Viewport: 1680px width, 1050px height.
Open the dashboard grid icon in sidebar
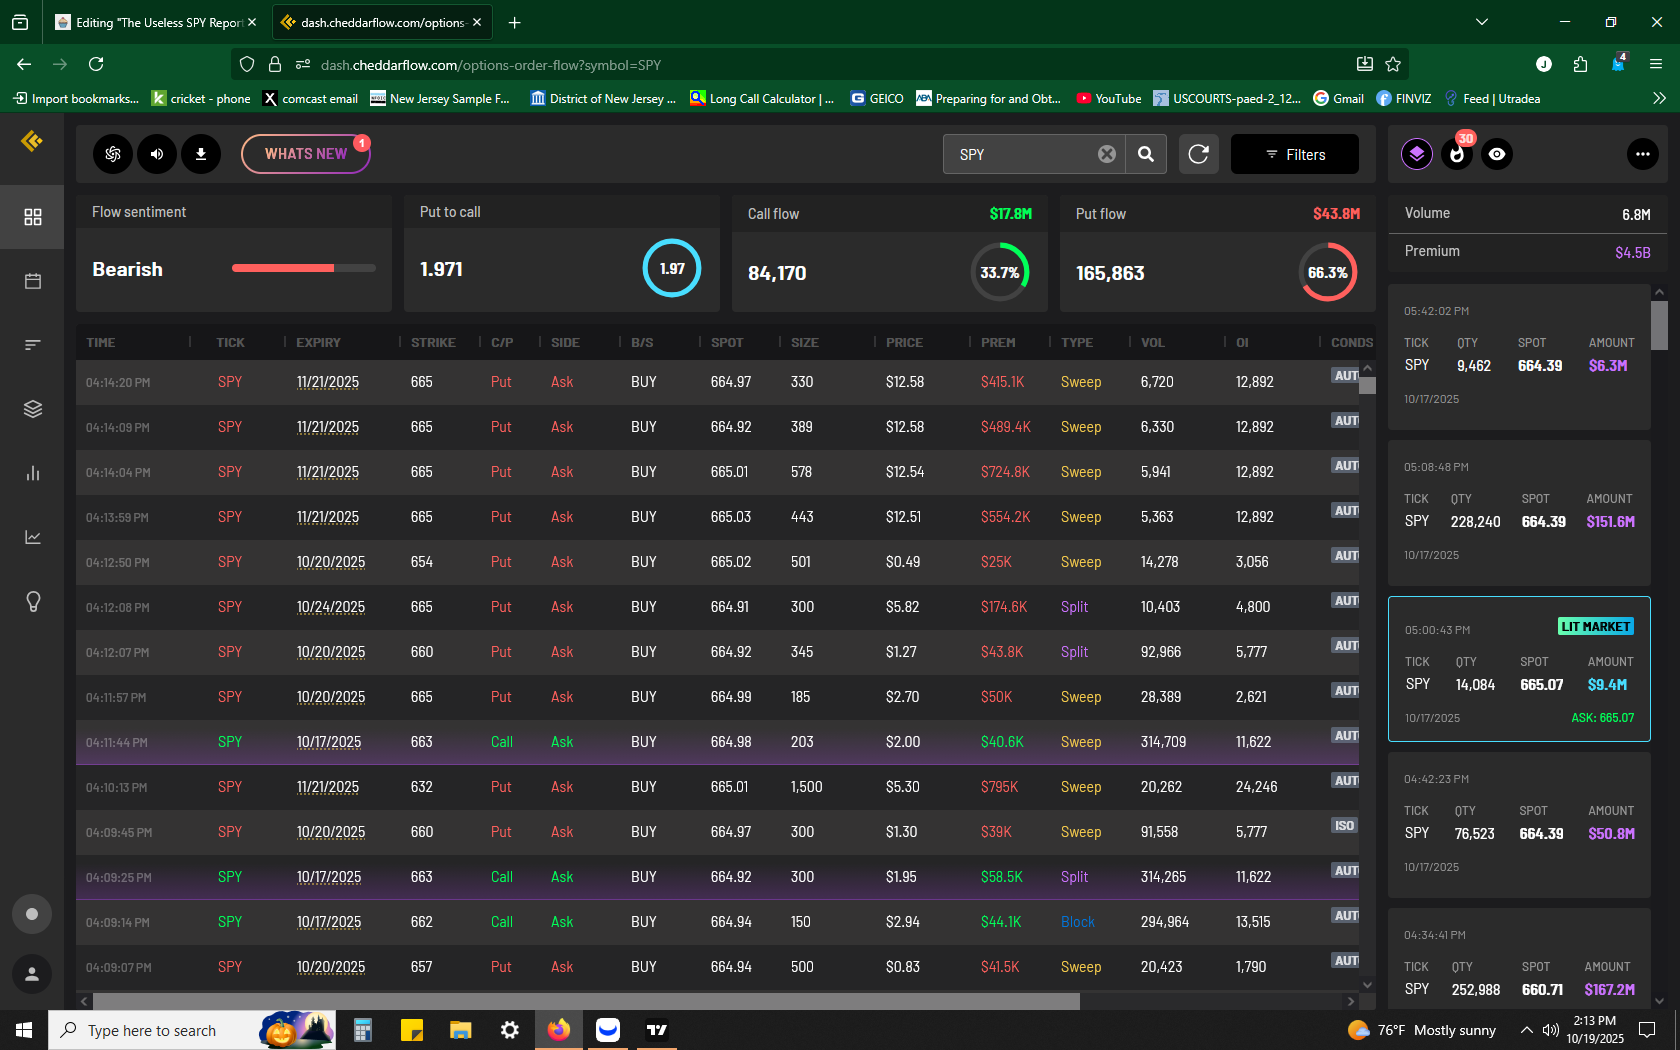pyautogui.click(x=33, y=217)
